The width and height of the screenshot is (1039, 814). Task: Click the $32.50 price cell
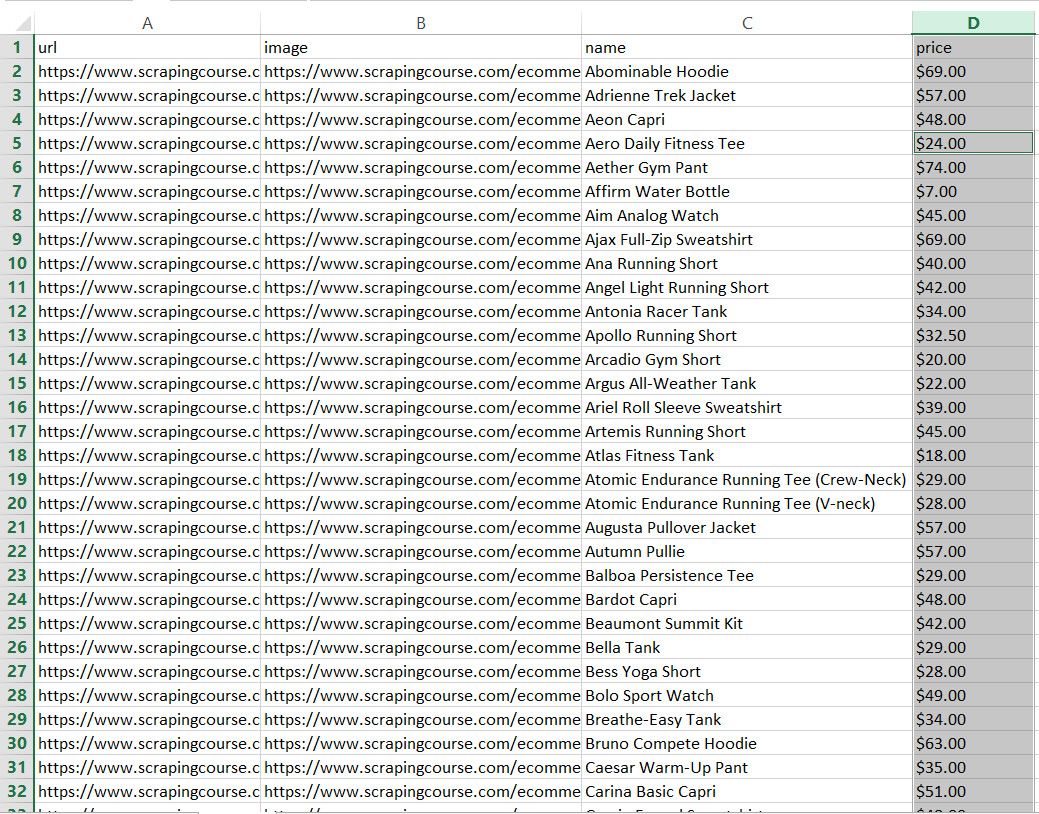click(x=973, y=335)
